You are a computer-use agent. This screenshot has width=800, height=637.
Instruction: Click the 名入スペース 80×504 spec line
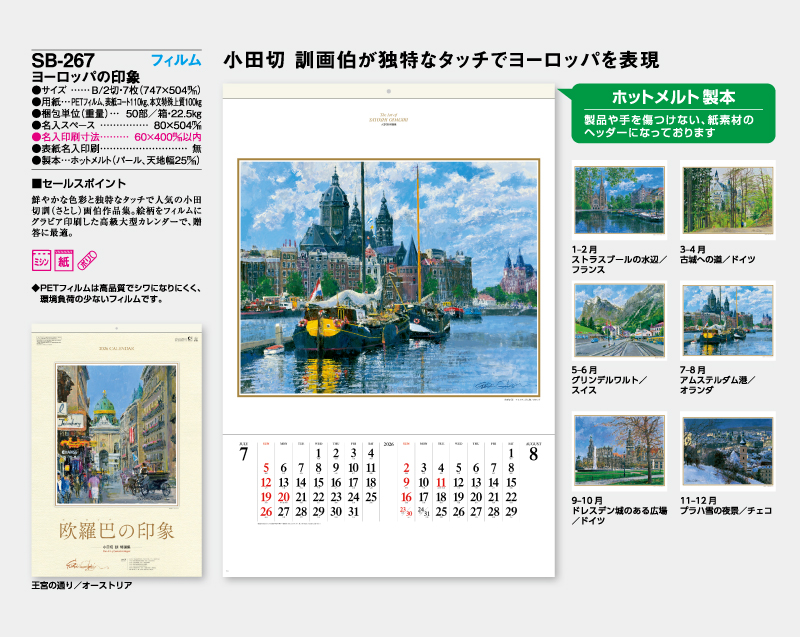[116, 125]
